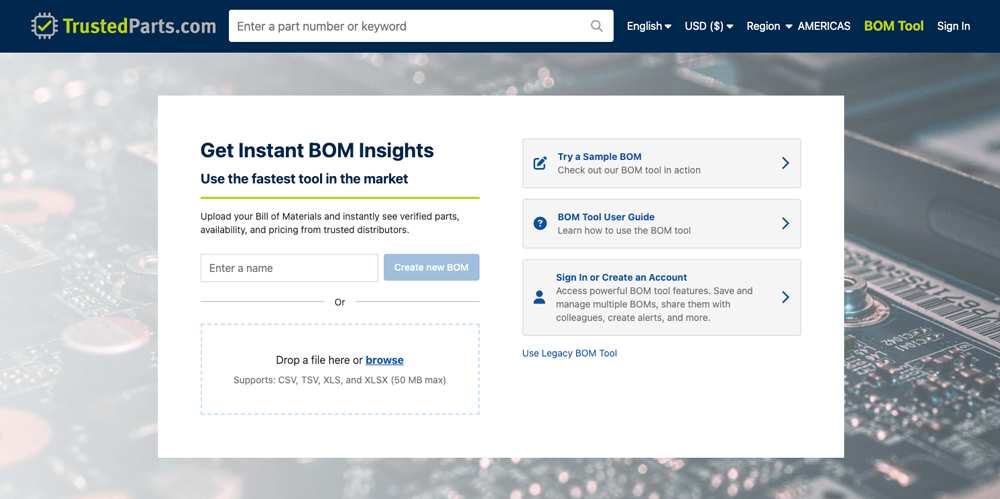Open Sign In or Create Account chevron
1000x499 pixels.
pos(785,297)
